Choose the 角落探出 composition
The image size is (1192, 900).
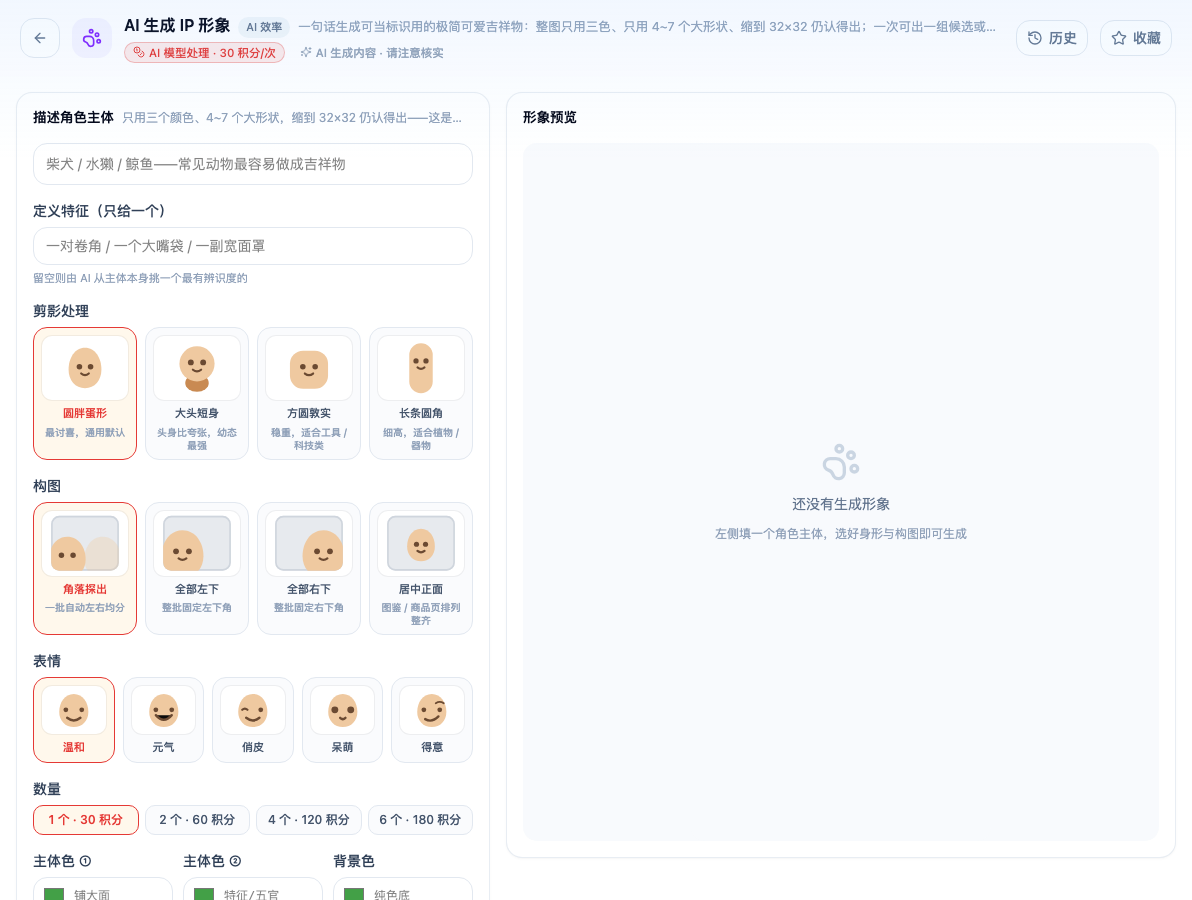[85, 568]
